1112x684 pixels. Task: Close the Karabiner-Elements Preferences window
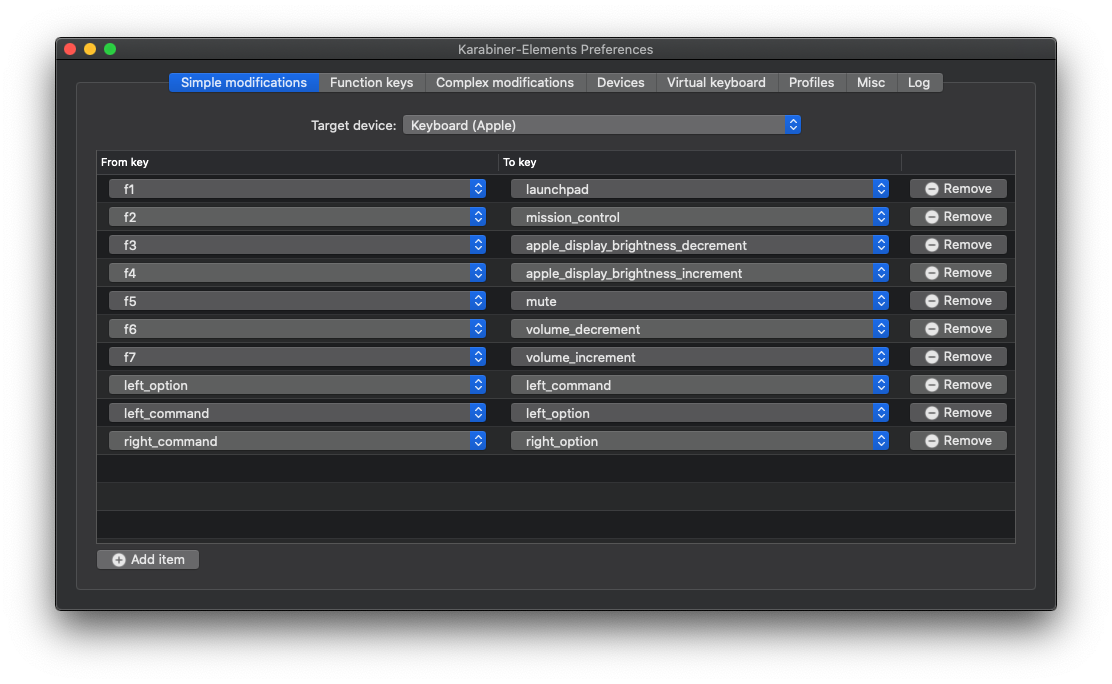(x=70, y=49)
